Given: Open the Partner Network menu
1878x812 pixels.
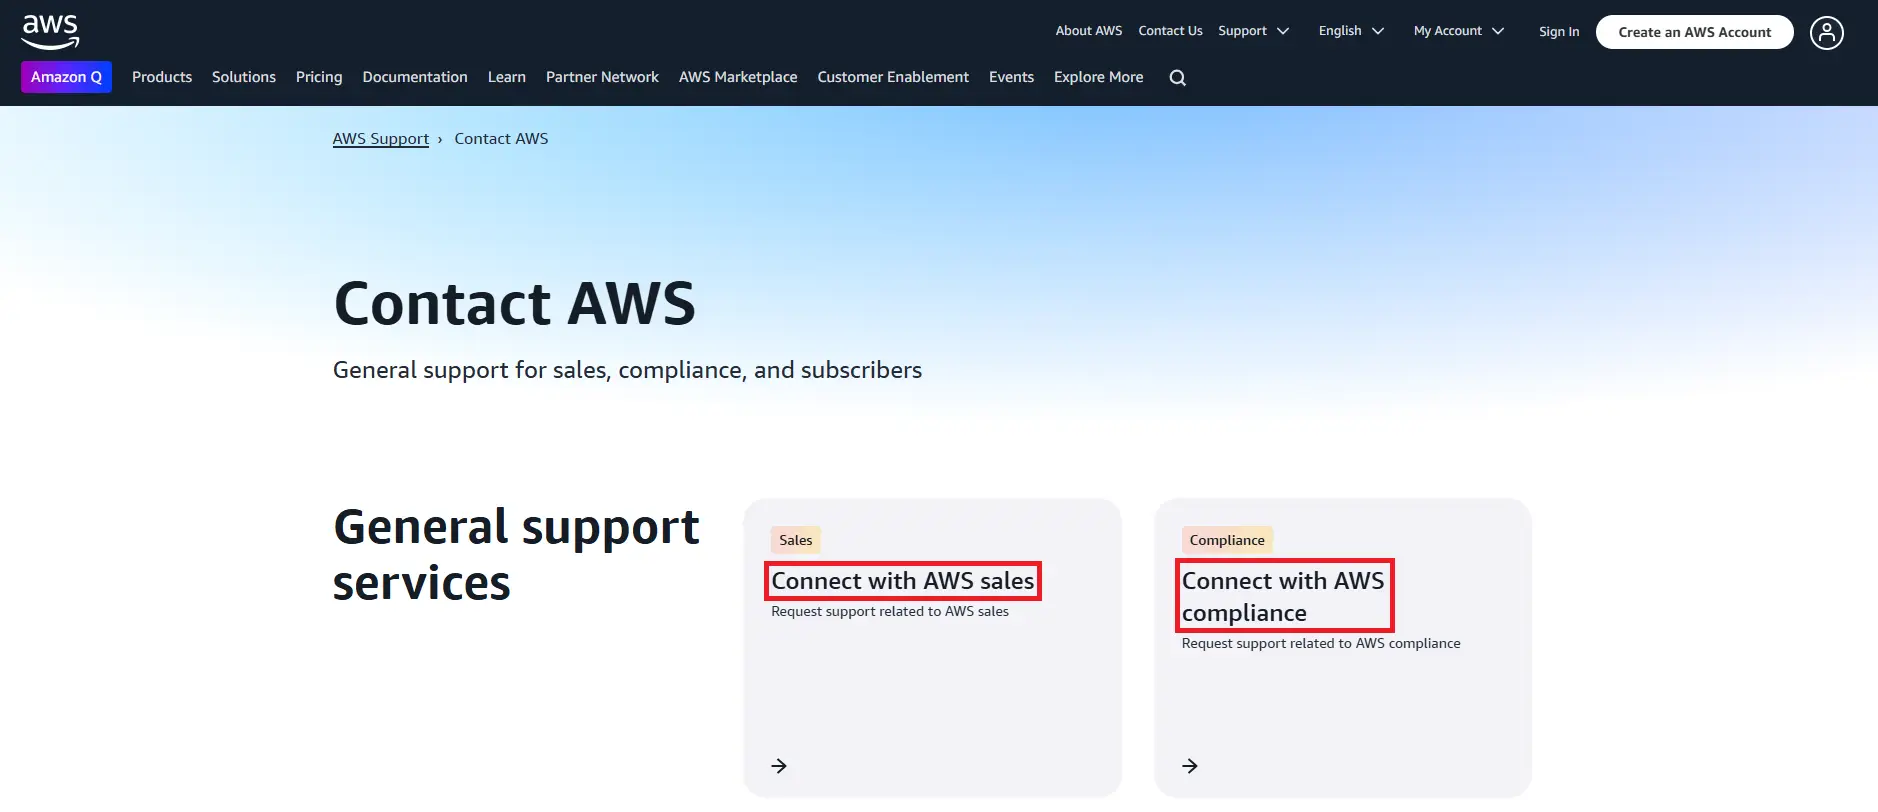Looking at the screenshot, I should coord(602,77).
